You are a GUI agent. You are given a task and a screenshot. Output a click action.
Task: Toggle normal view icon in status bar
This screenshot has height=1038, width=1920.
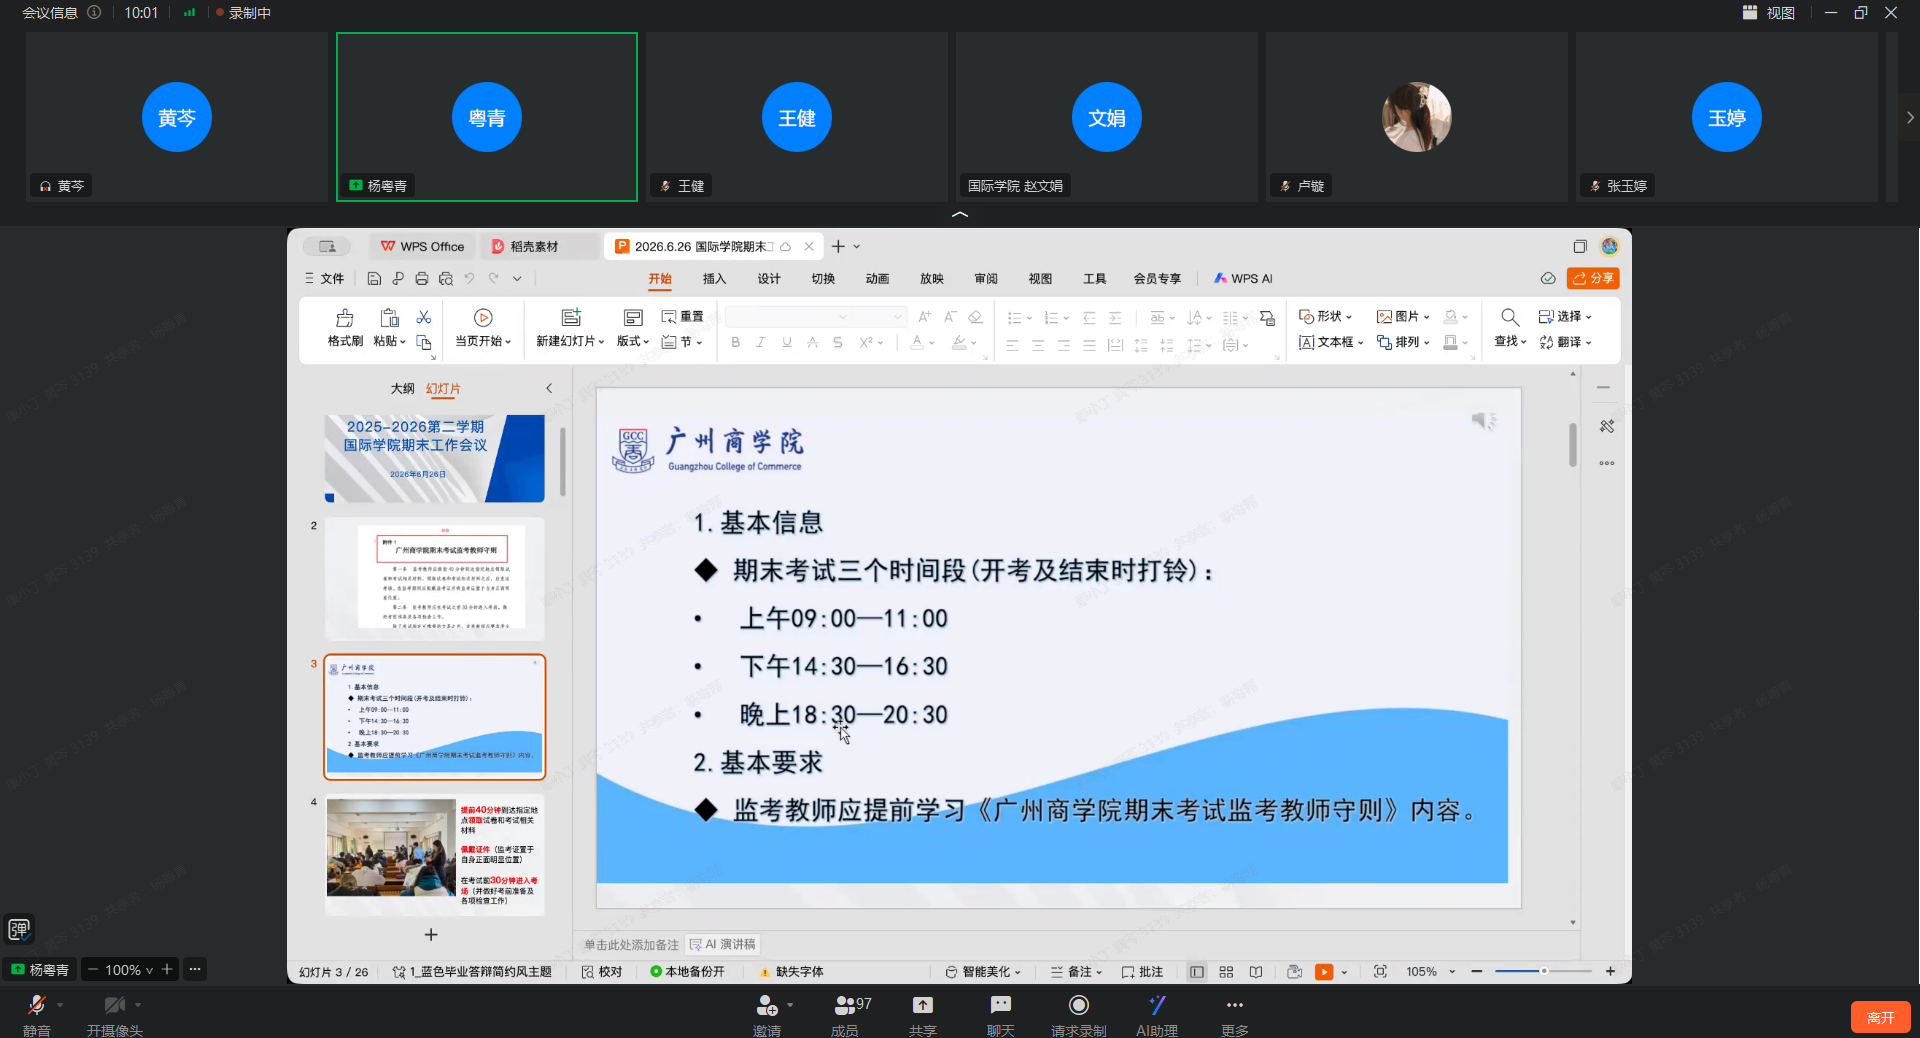pyautogui.click(x=1197, y=972)
